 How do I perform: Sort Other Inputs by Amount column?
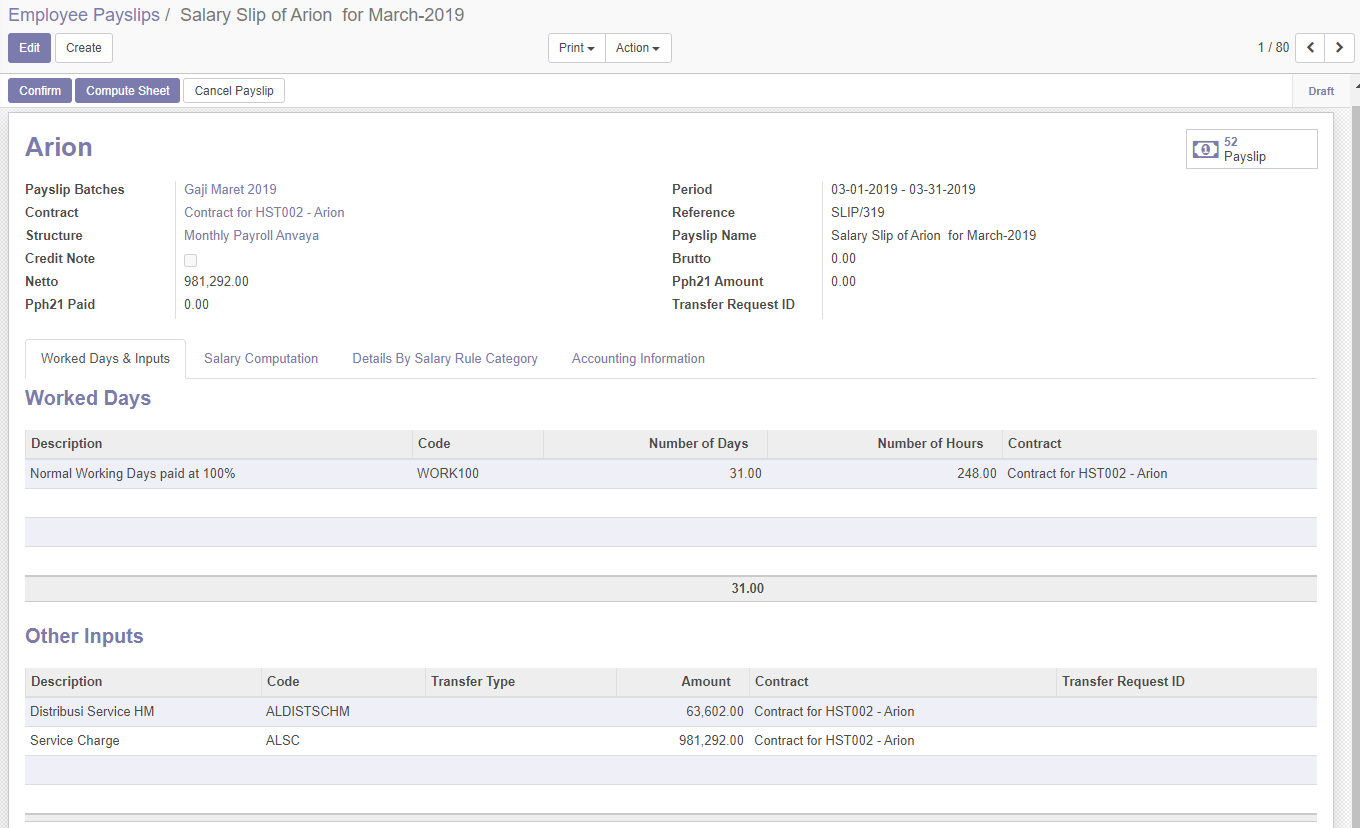[682, 682]
